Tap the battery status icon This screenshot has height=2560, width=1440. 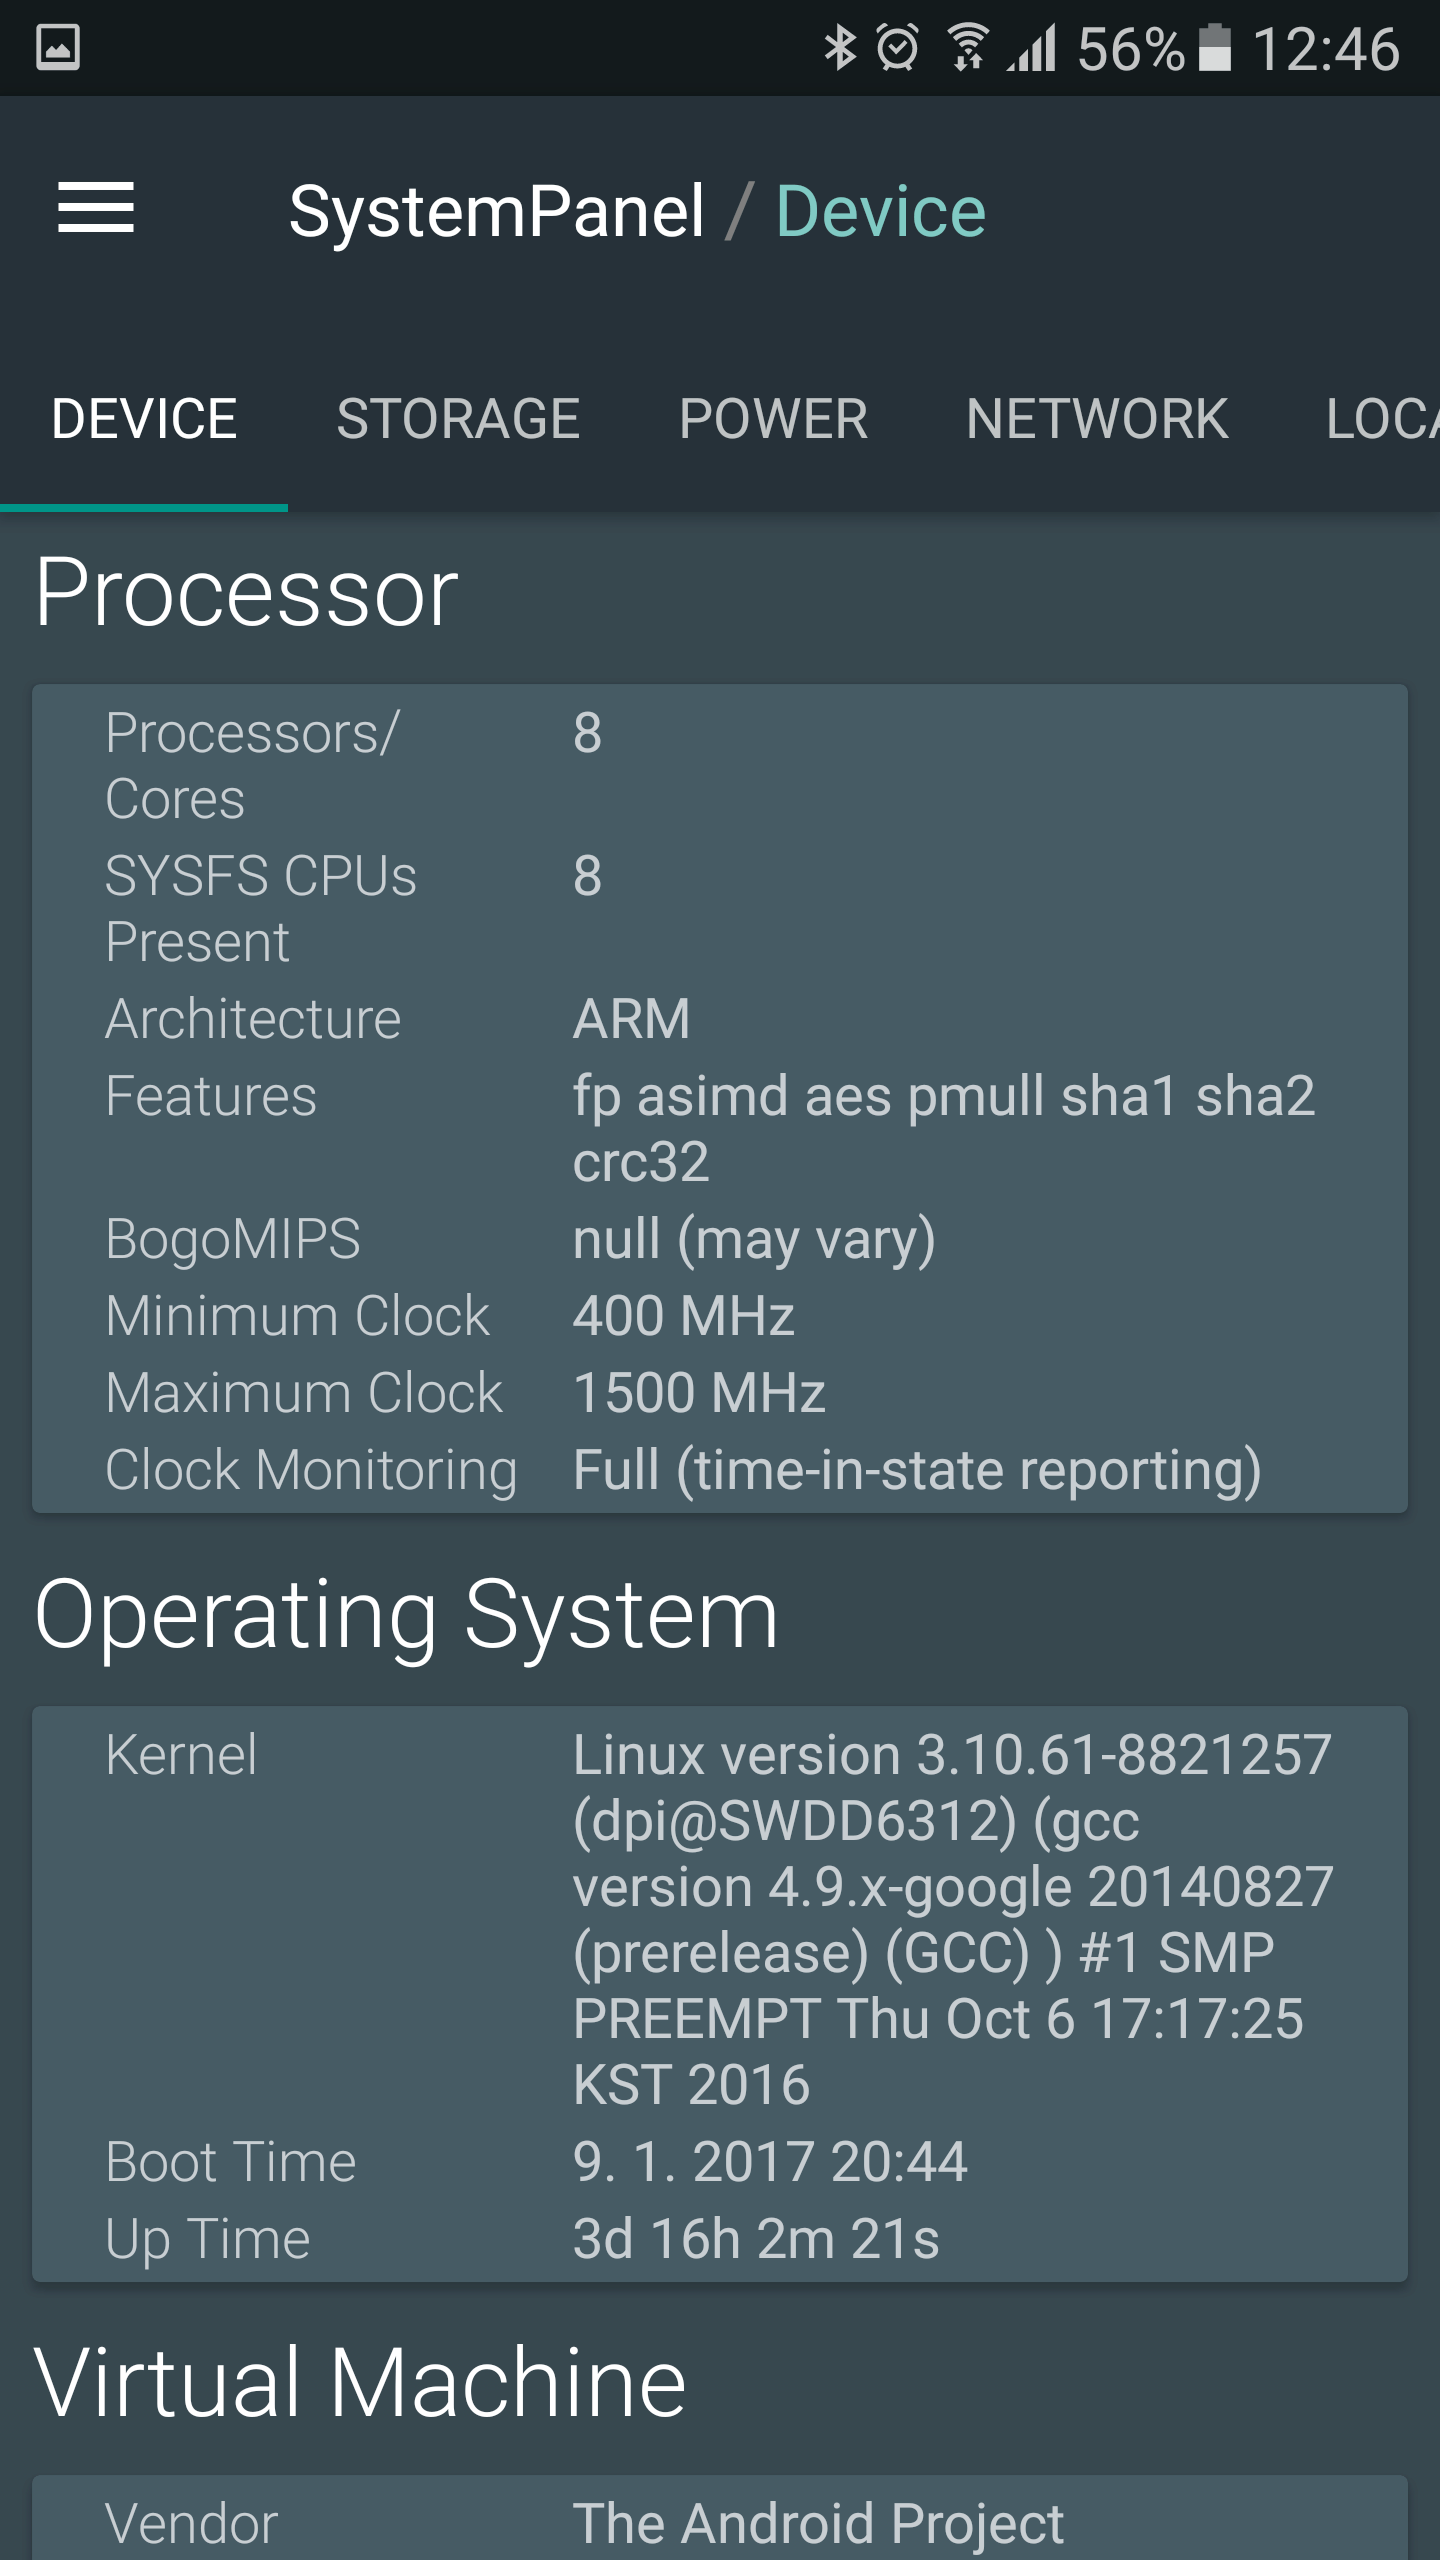1214,48
